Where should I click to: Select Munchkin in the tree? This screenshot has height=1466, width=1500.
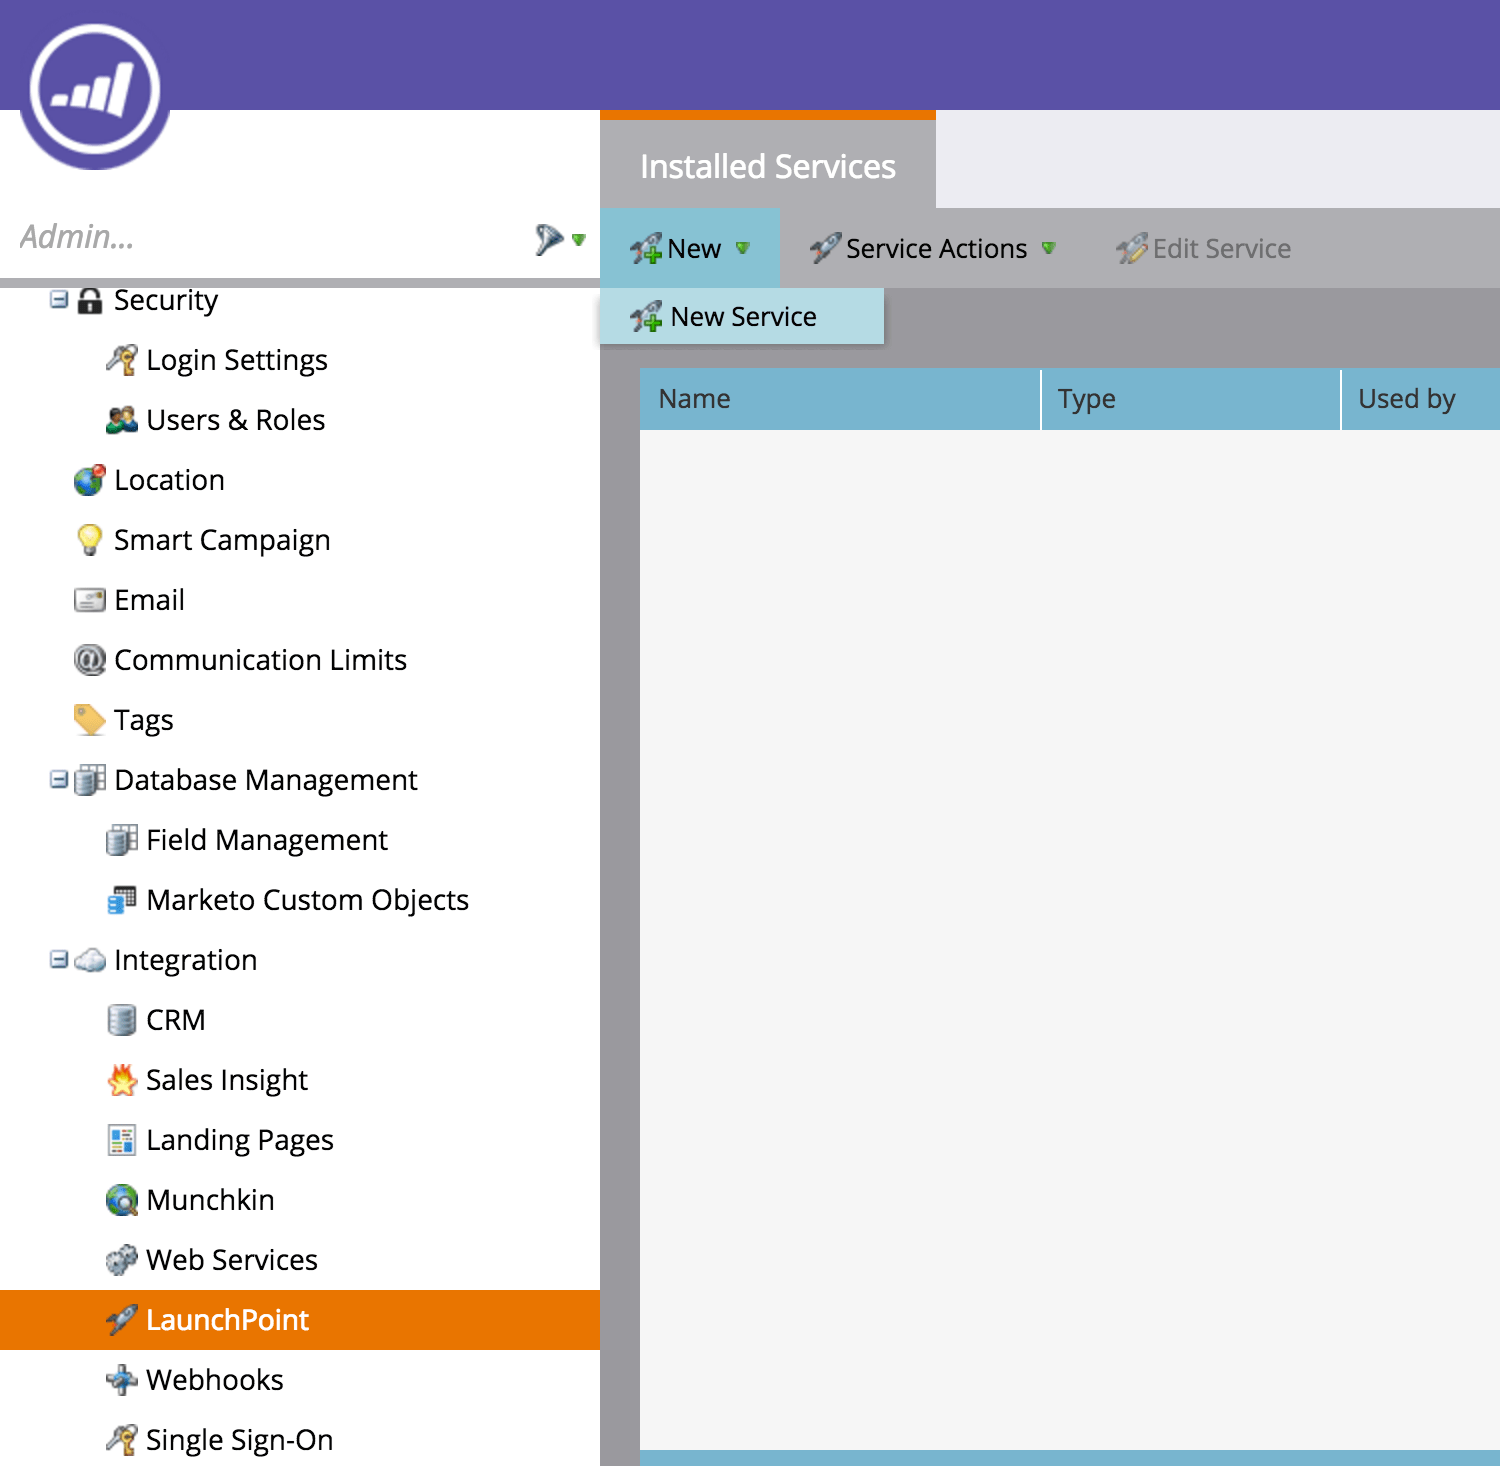[x=210, y=1200]
